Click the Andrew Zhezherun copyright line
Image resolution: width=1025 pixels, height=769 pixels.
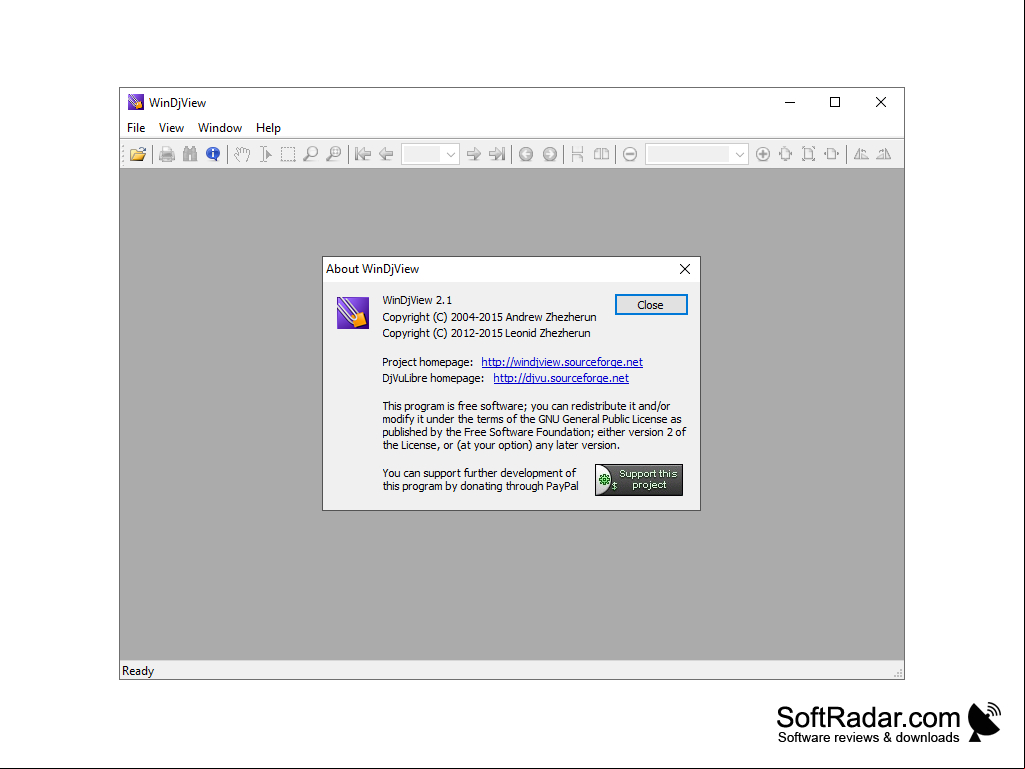point(489,317)
